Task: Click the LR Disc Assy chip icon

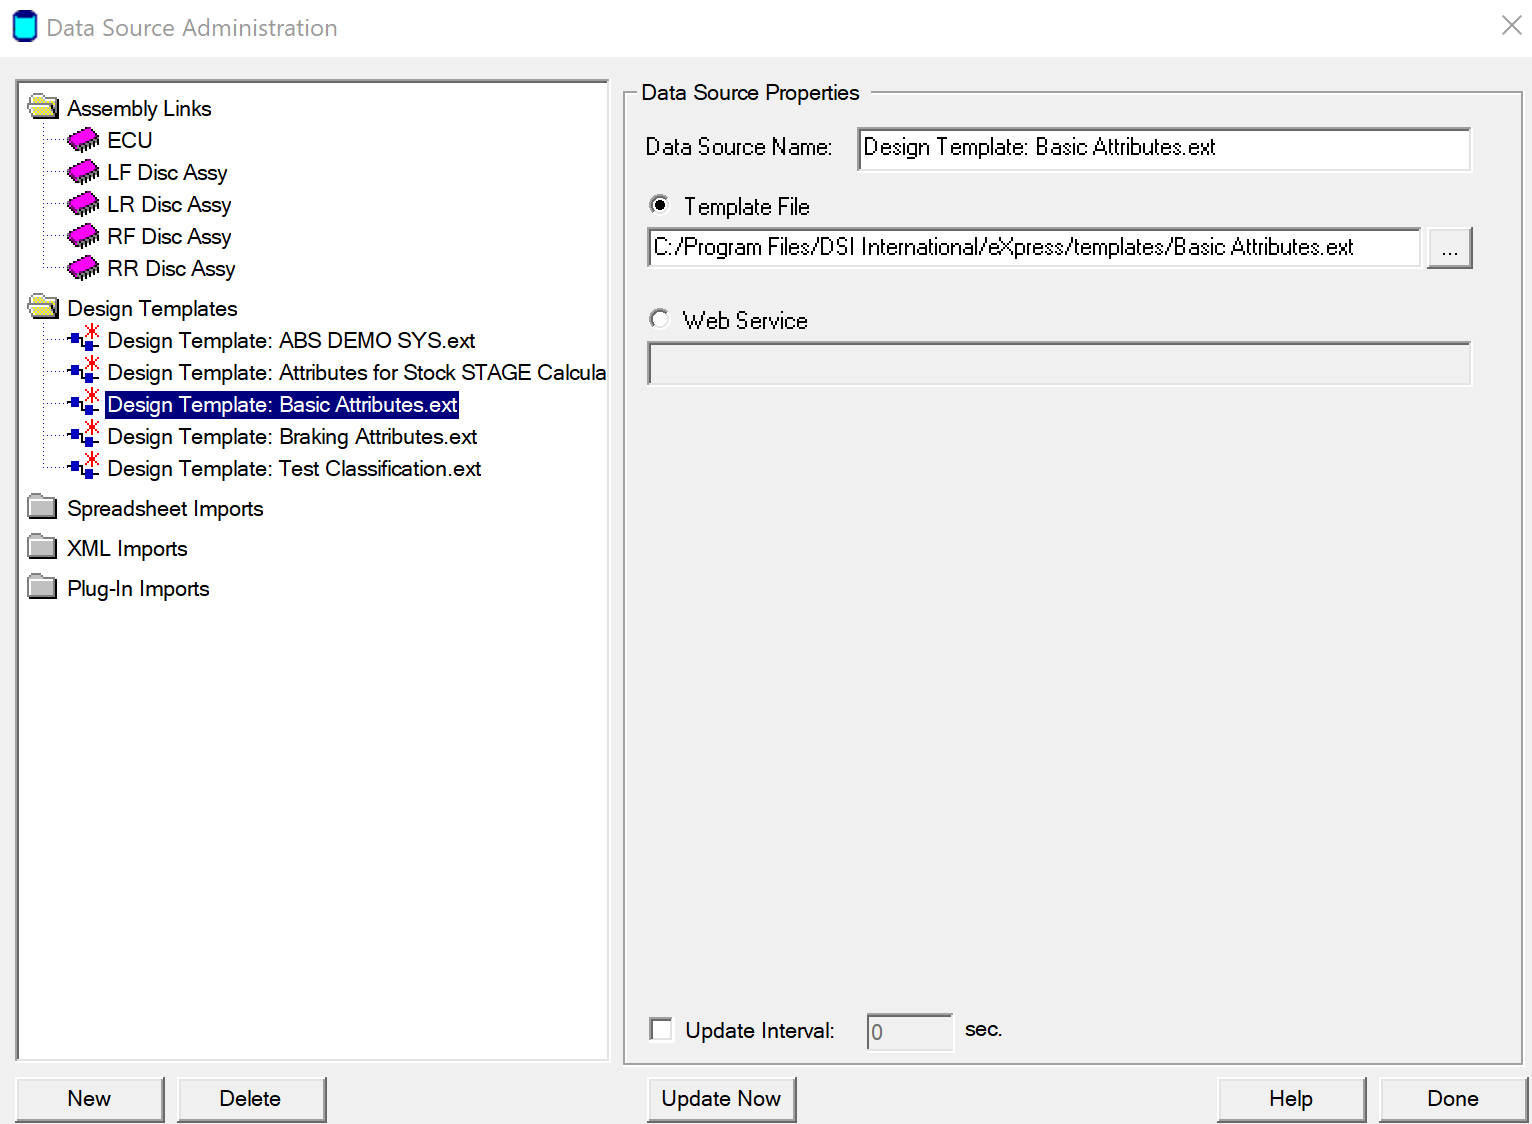Action: (83, 204)
